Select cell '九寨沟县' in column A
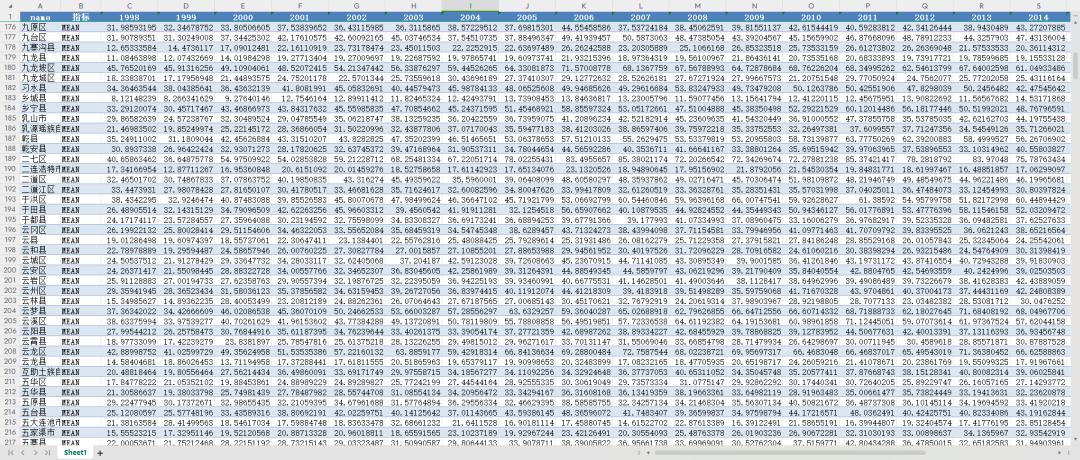This screenshot has width=1080, height=460. coord(40,47)
